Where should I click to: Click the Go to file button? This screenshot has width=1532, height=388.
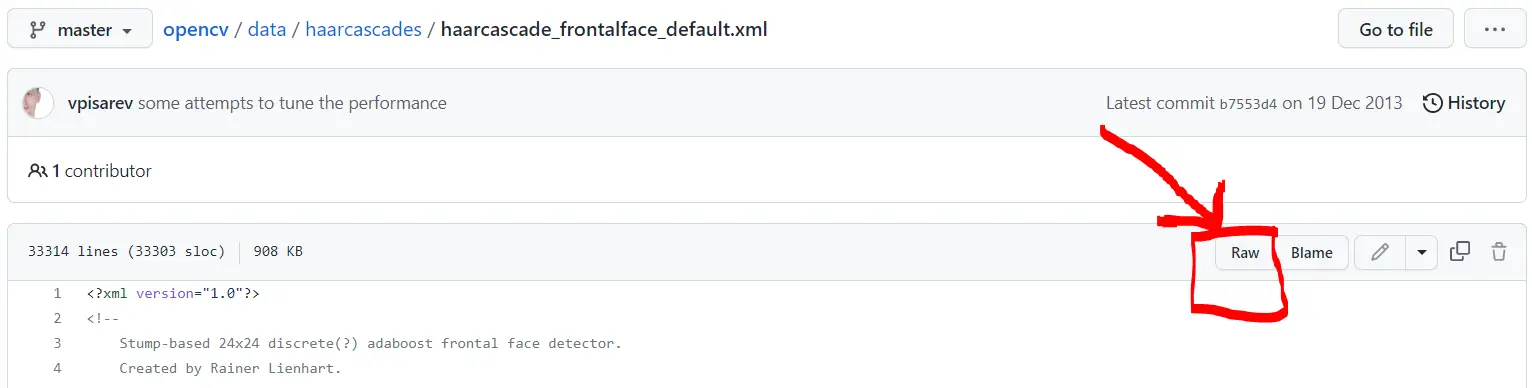point(1396,30)
